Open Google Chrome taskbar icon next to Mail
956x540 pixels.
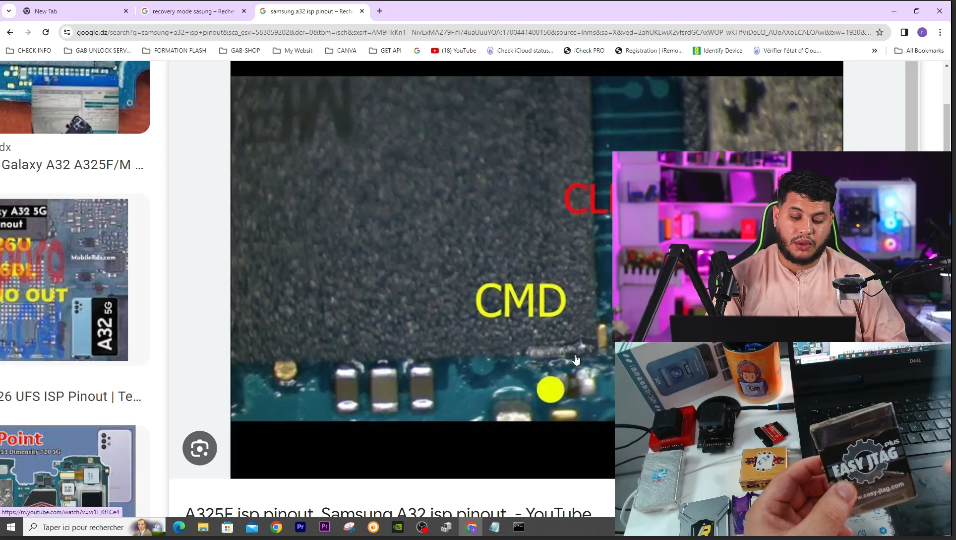click(x=276, y=527)
